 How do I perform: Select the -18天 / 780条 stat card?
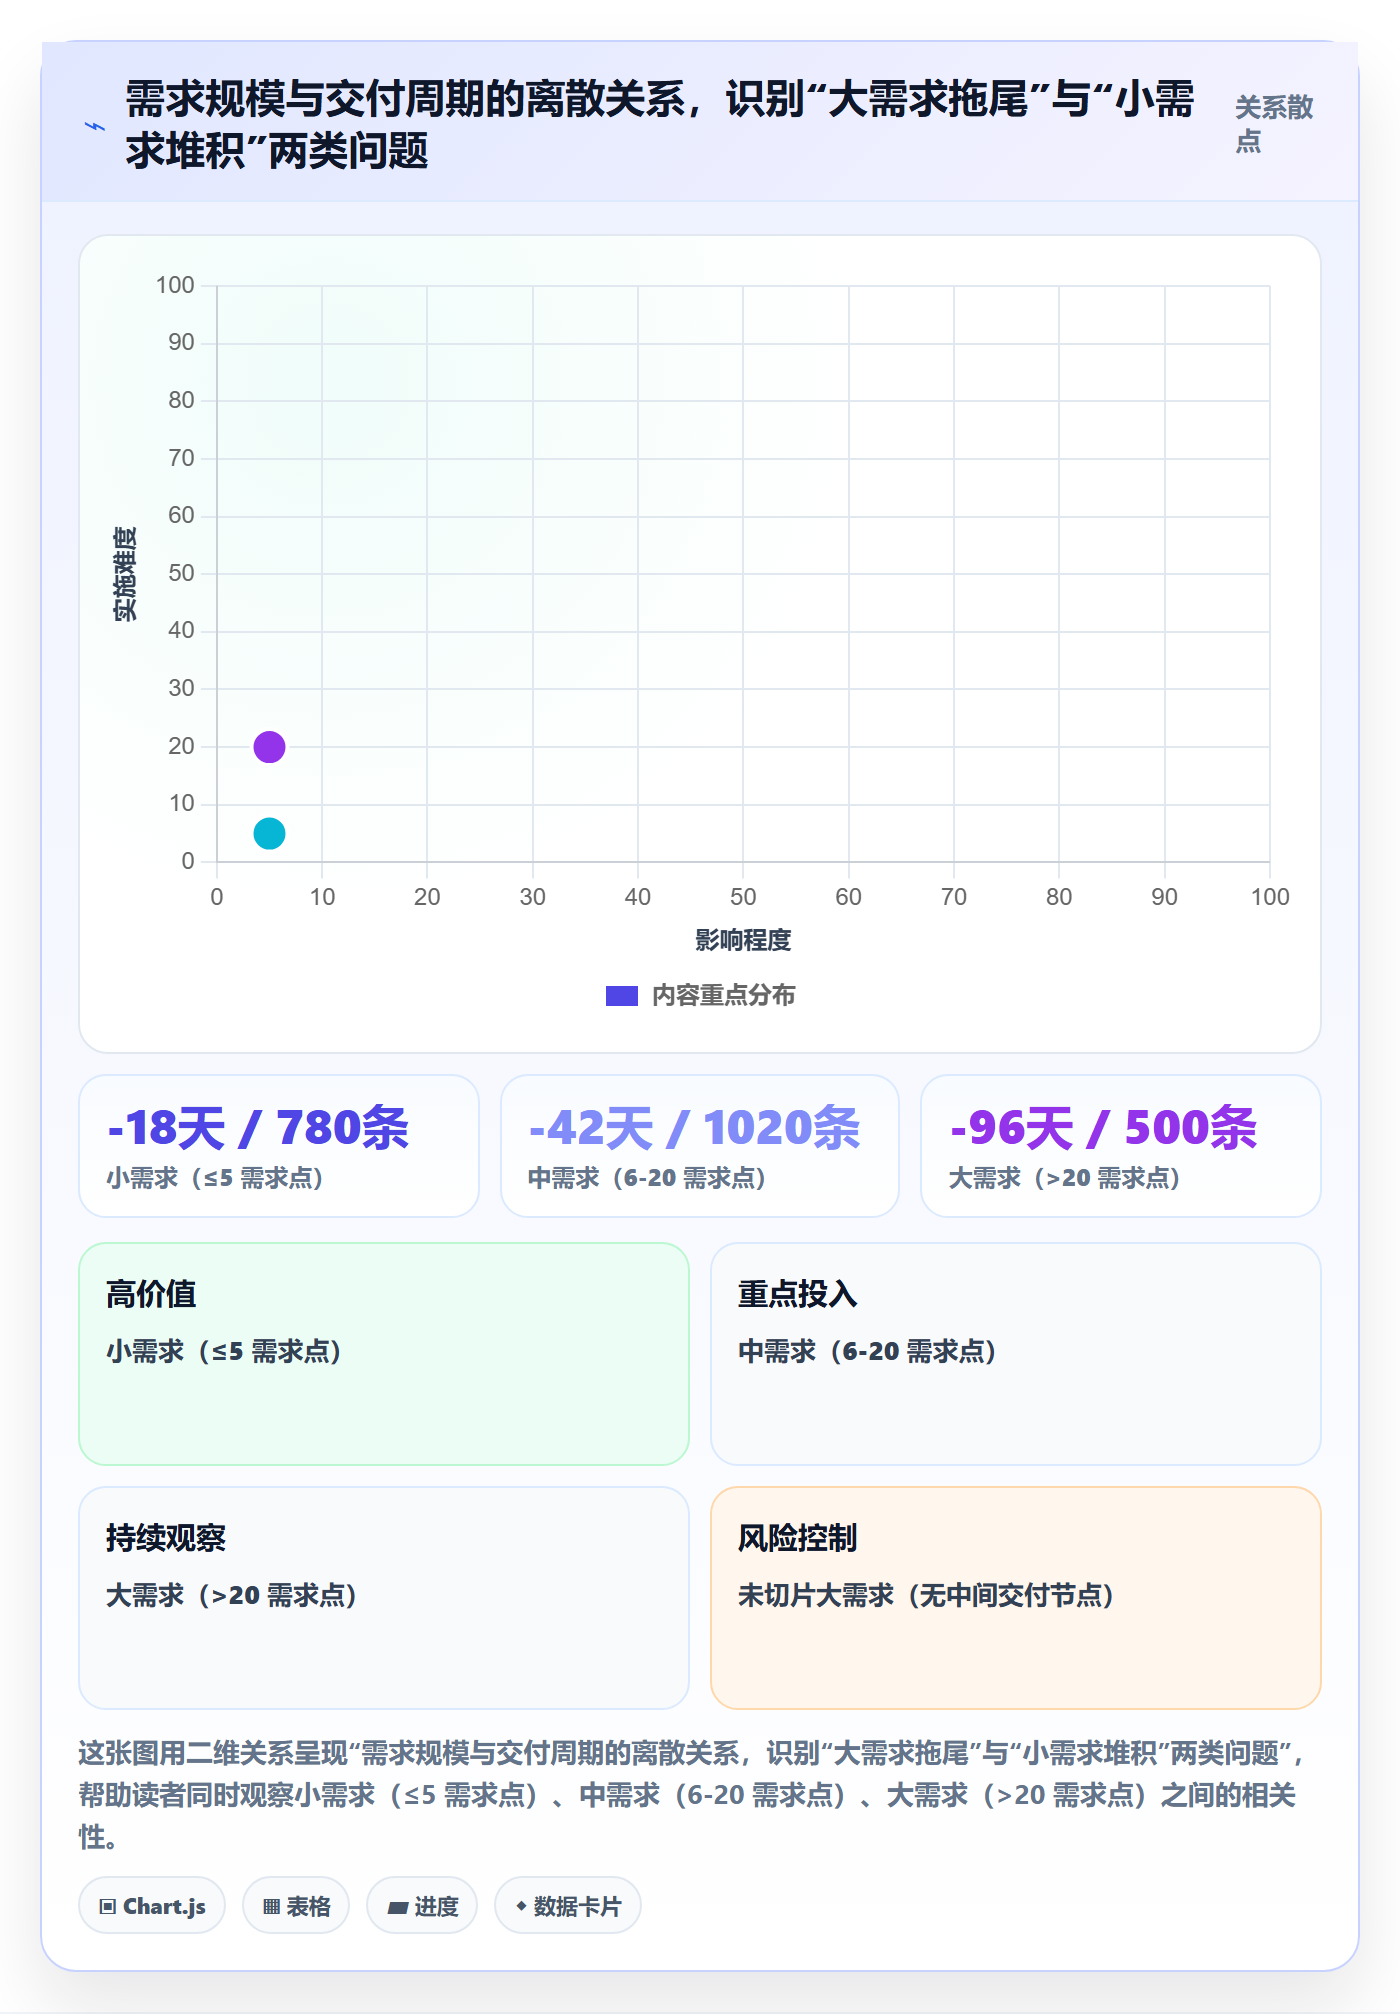279,1146
